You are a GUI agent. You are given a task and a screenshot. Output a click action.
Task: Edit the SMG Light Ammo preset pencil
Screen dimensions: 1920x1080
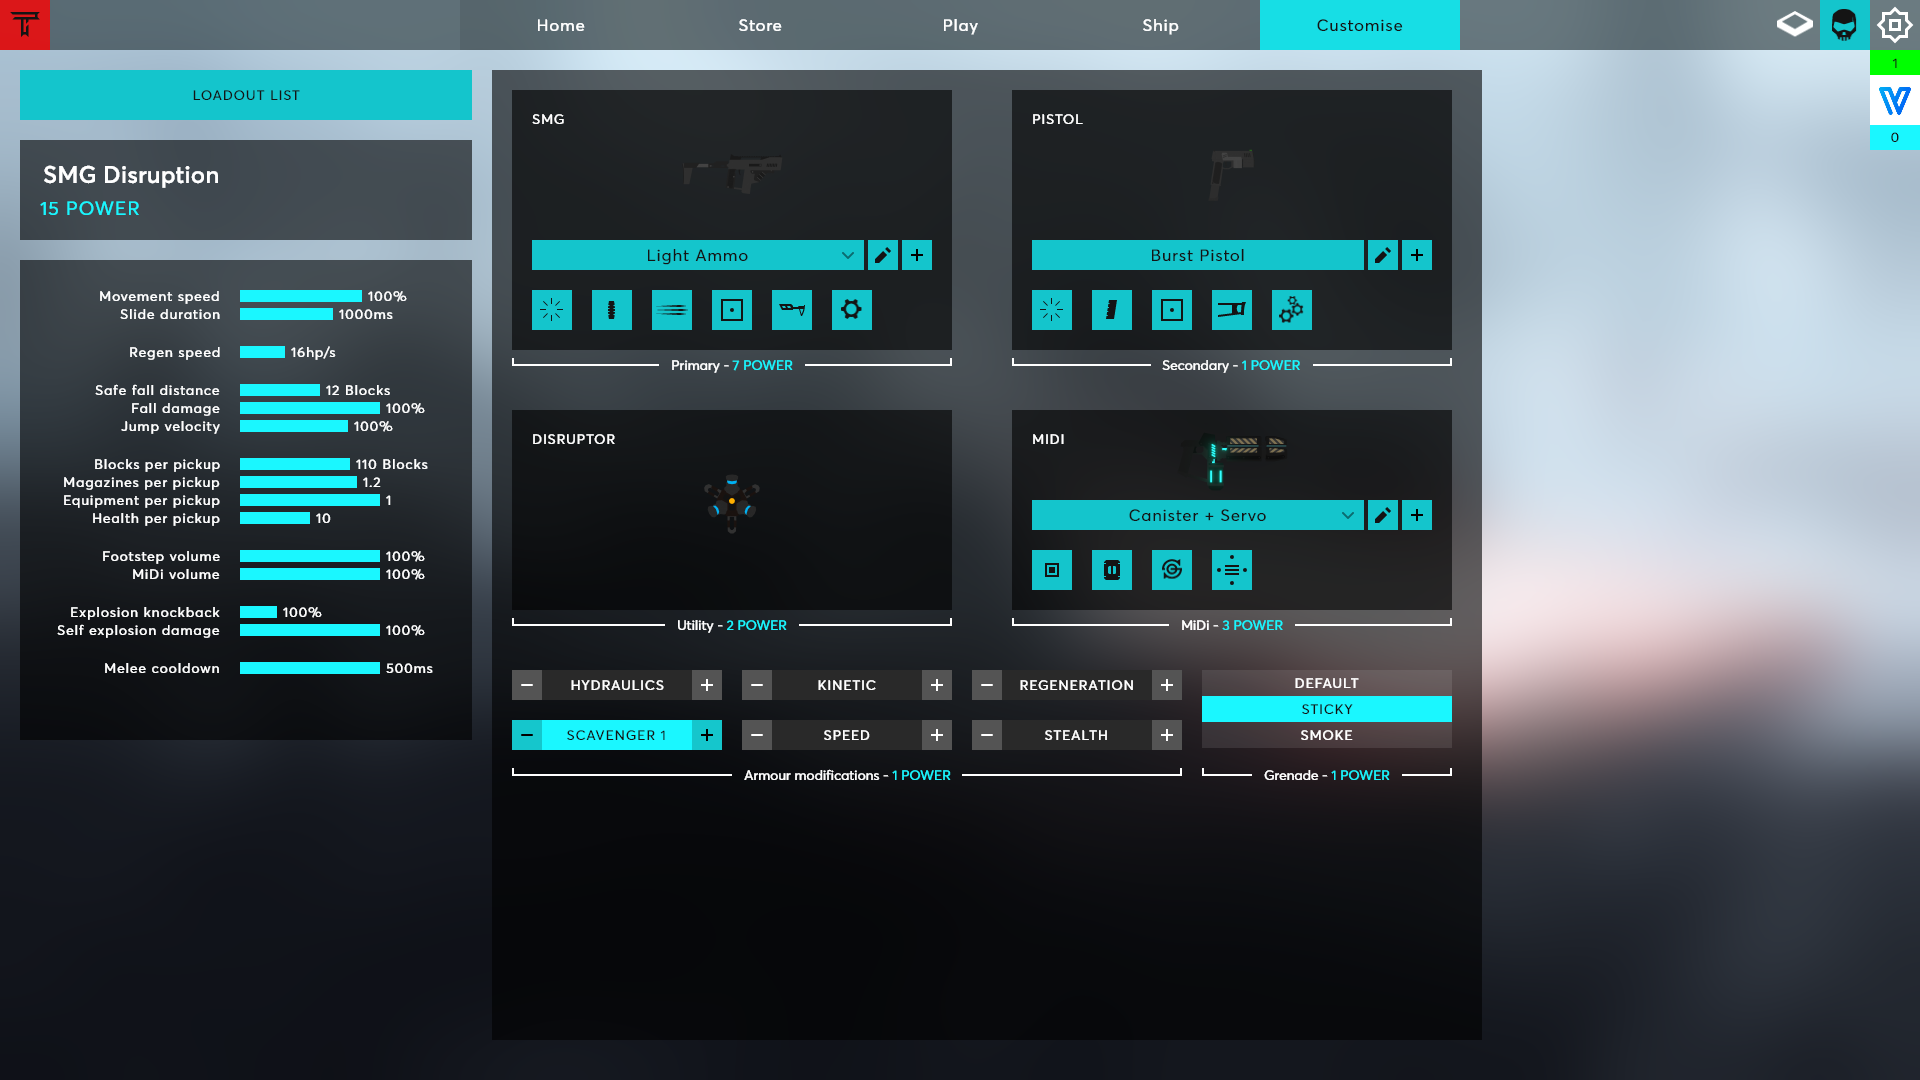[x=883, y=255]
